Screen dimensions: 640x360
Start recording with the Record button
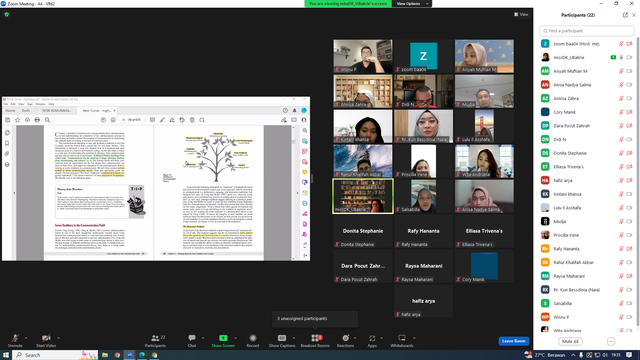[253, 340]
